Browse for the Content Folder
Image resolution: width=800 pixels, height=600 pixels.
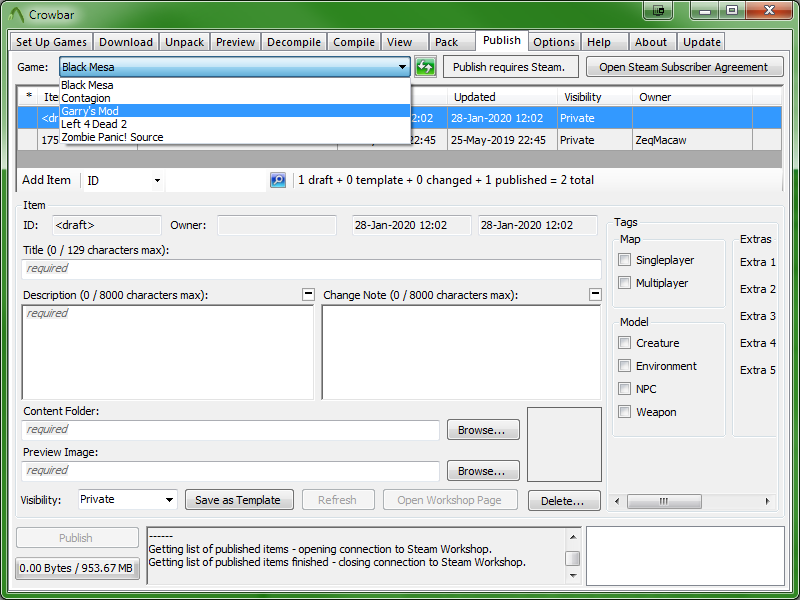point(483,430)
